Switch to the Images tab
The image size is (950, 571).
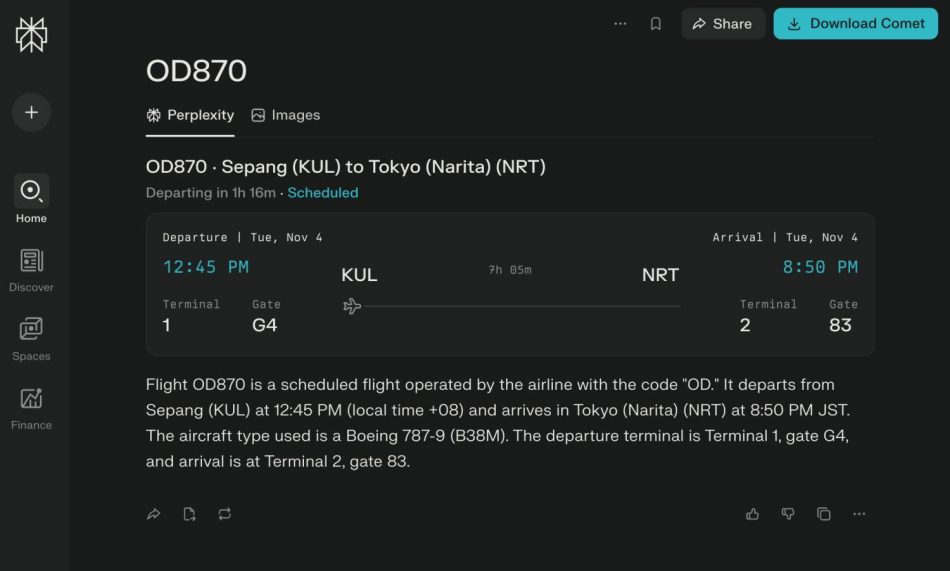point(286,115)
